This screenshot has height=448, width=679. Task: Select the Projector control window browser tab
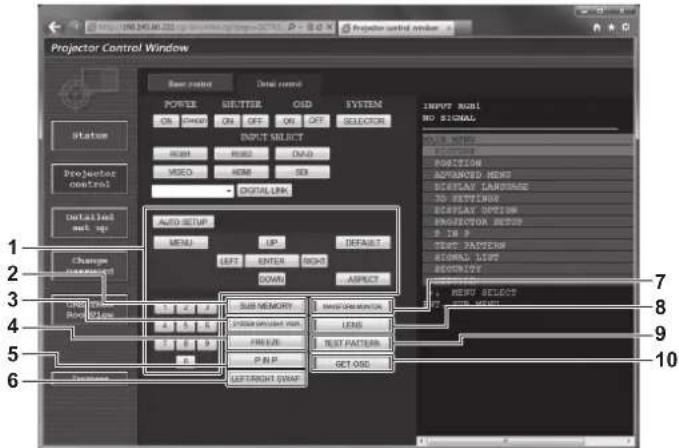(395, 28)
